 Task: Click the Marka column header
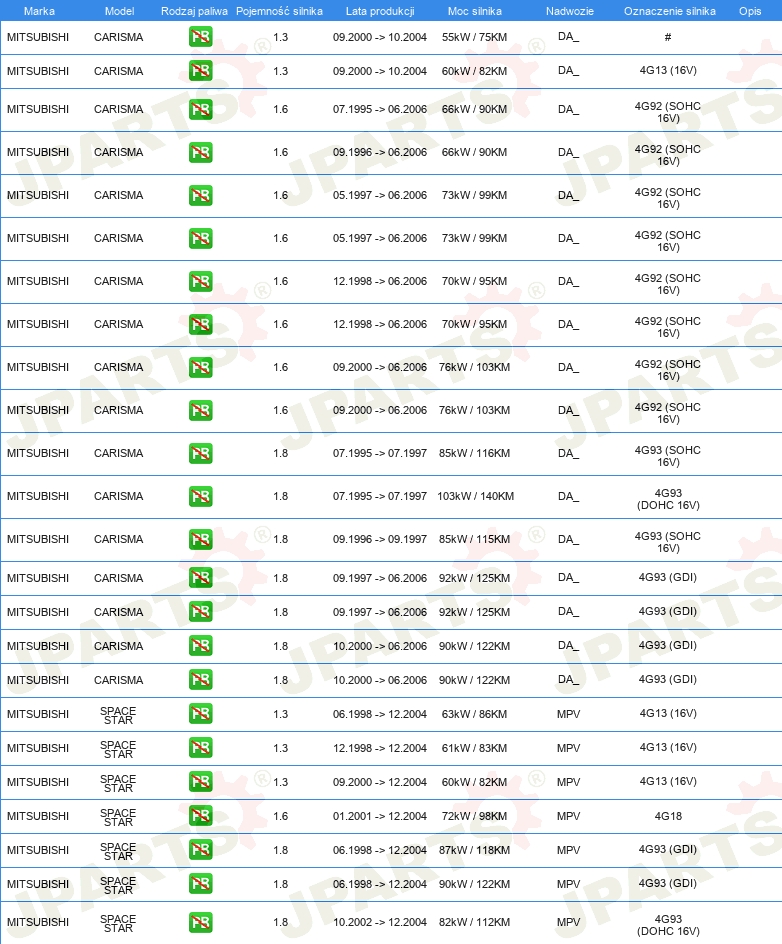(x=39, y=11)
